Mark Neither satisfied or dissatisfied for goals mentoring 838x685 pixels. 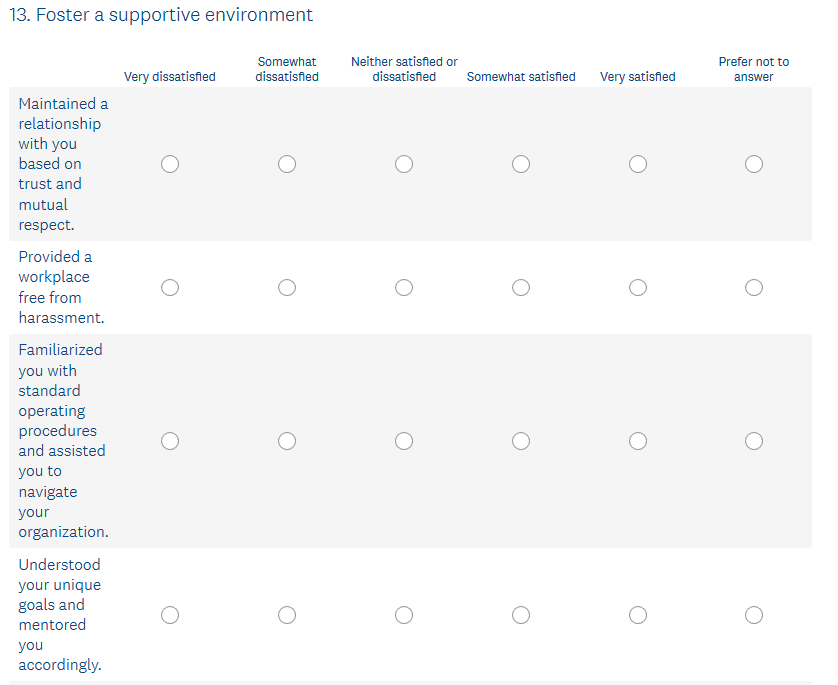coord(404,615)
